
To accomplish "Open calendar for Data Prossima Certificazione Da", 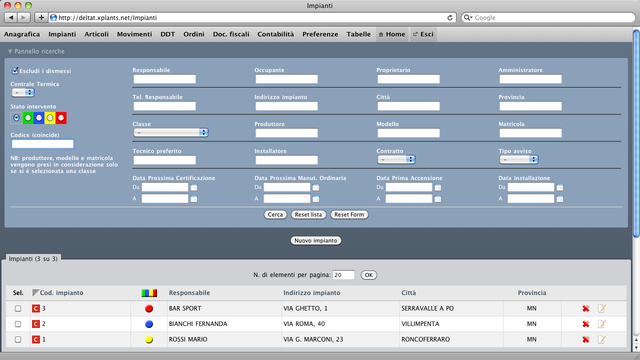I will [x=194, y=187].
